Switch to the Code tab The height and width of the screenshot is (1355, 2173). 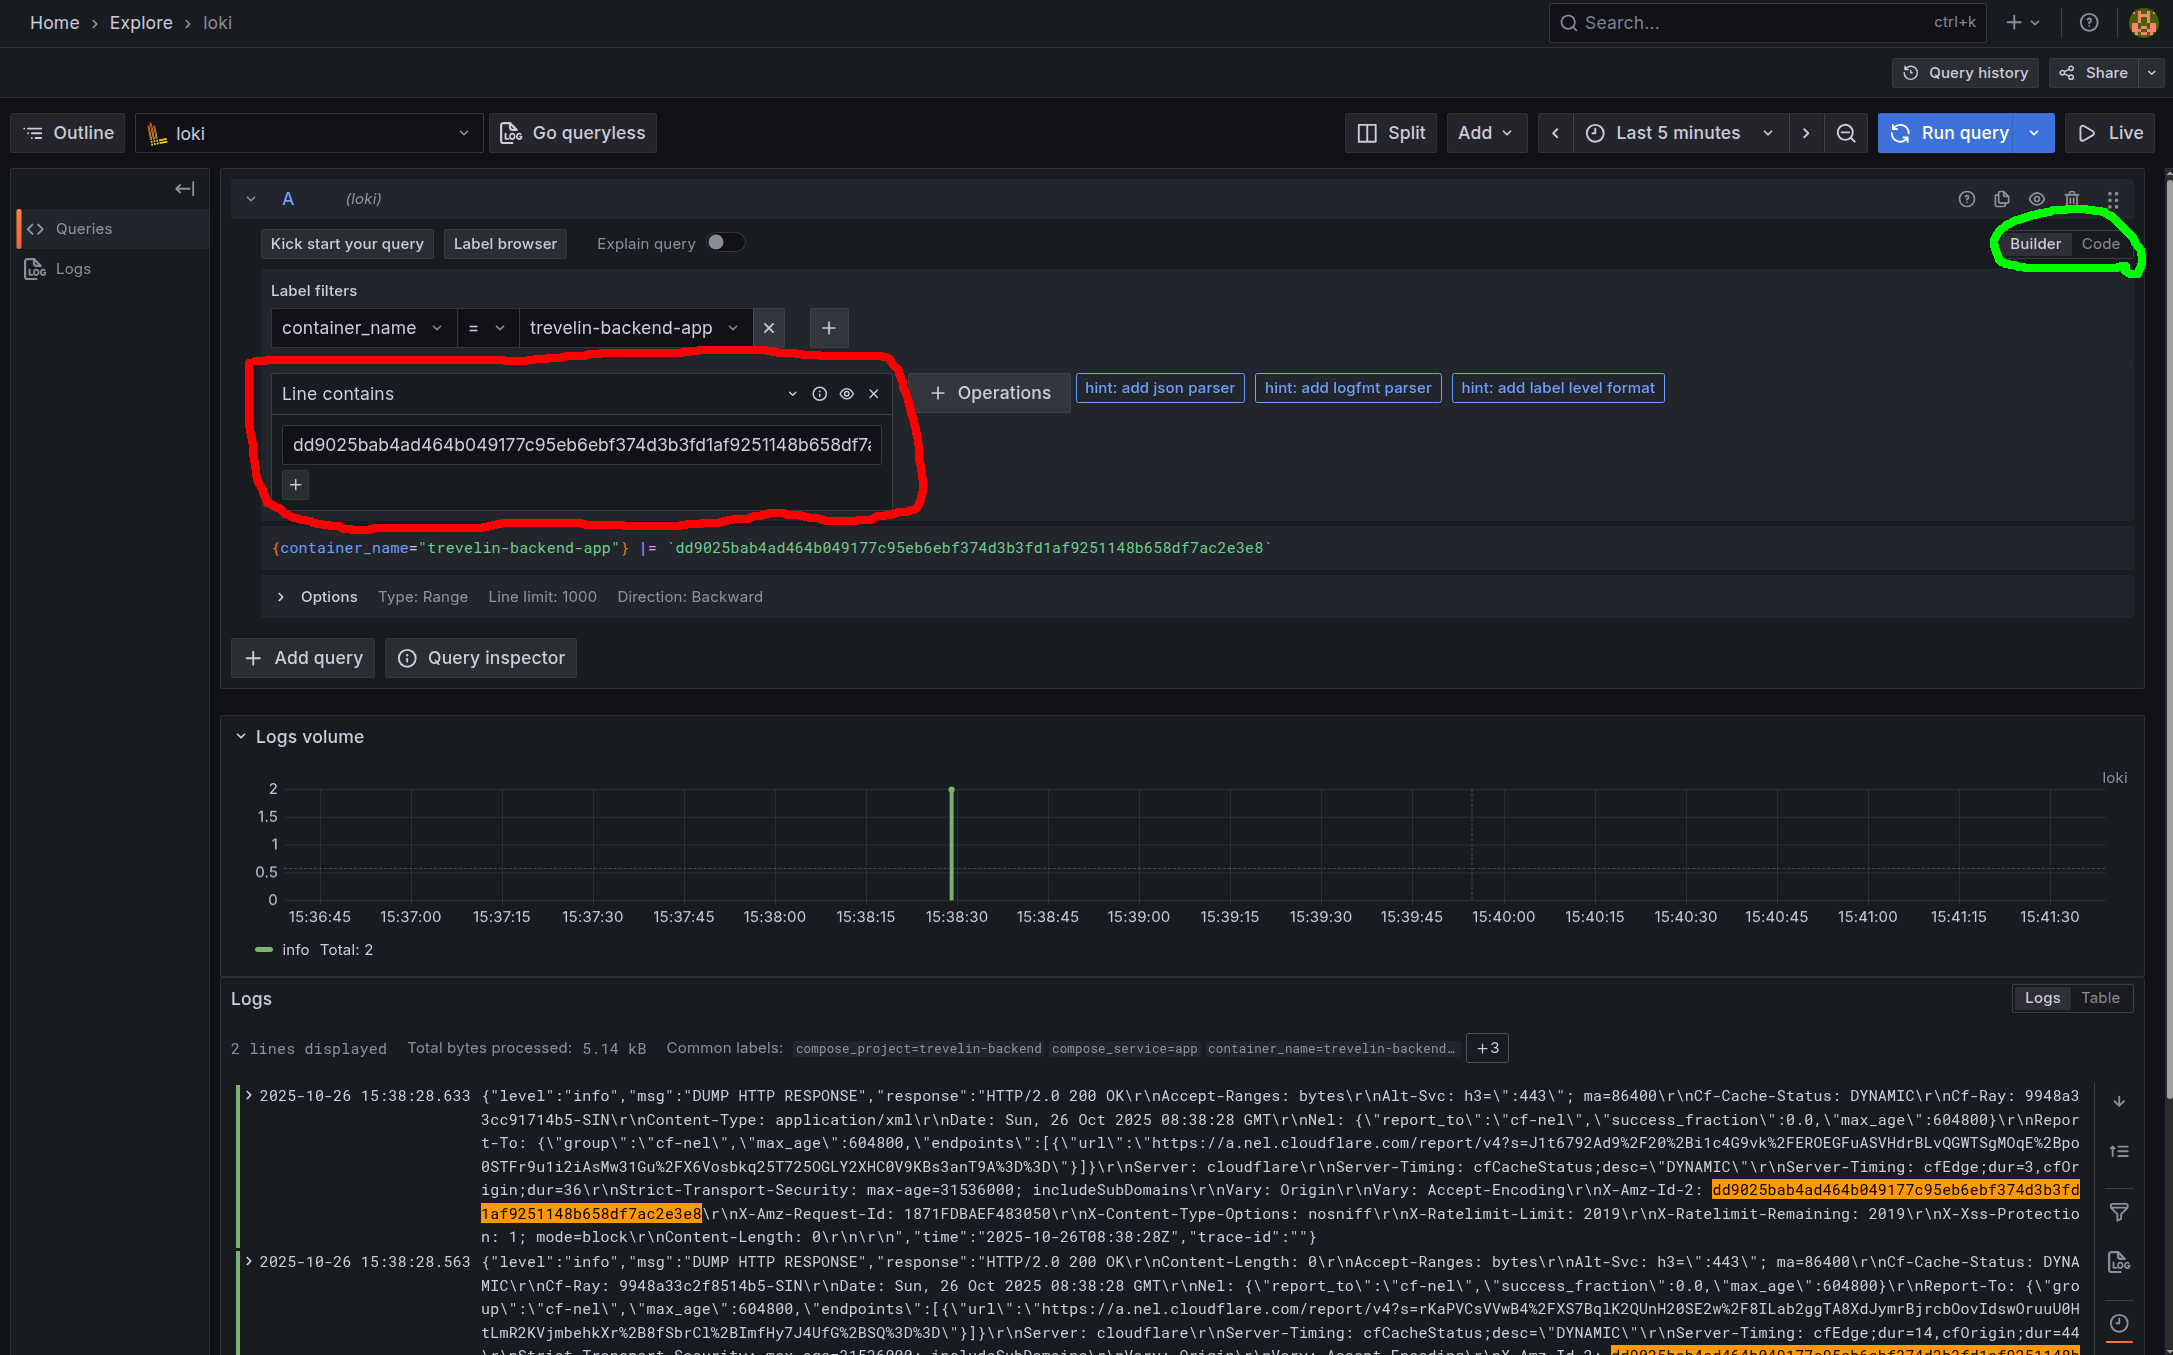click(2100, 243)
